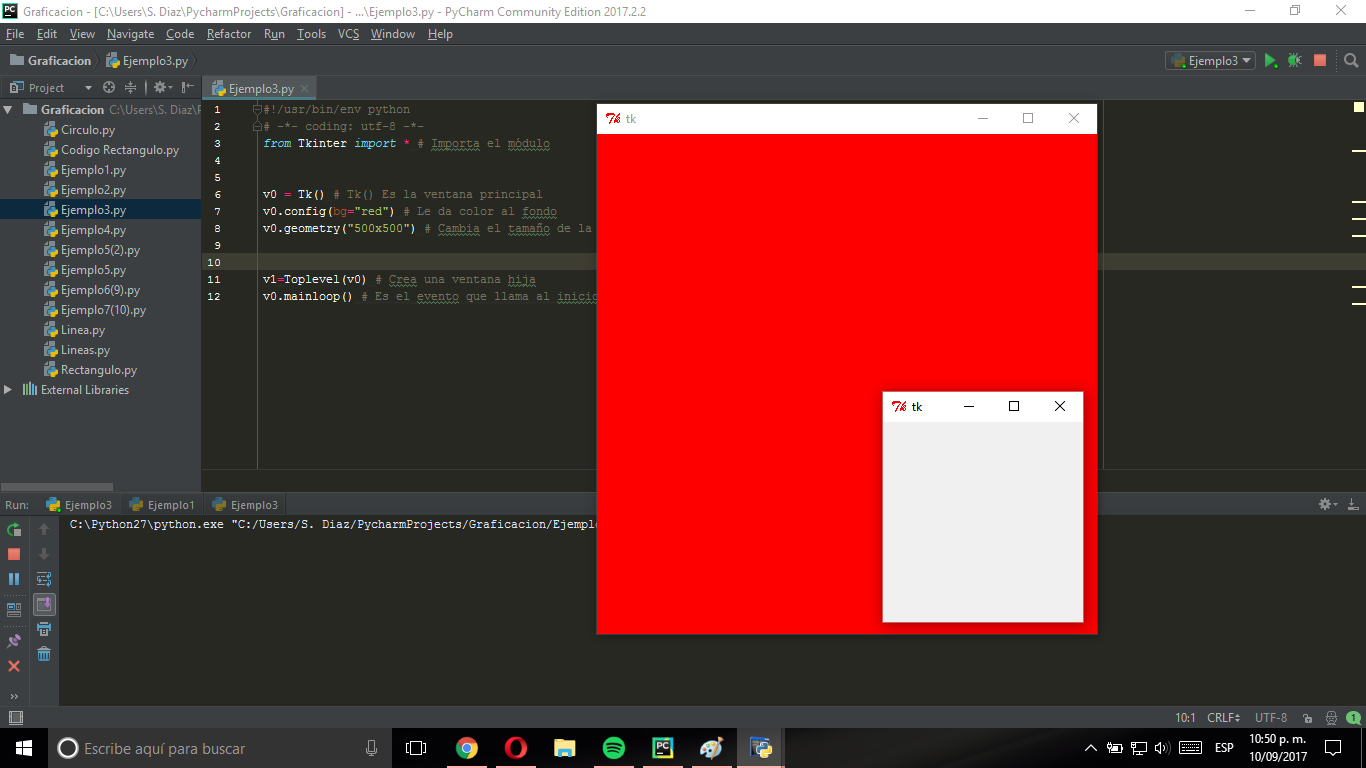
Task: Pause console output with the pause icon
Action: [13, 578]
